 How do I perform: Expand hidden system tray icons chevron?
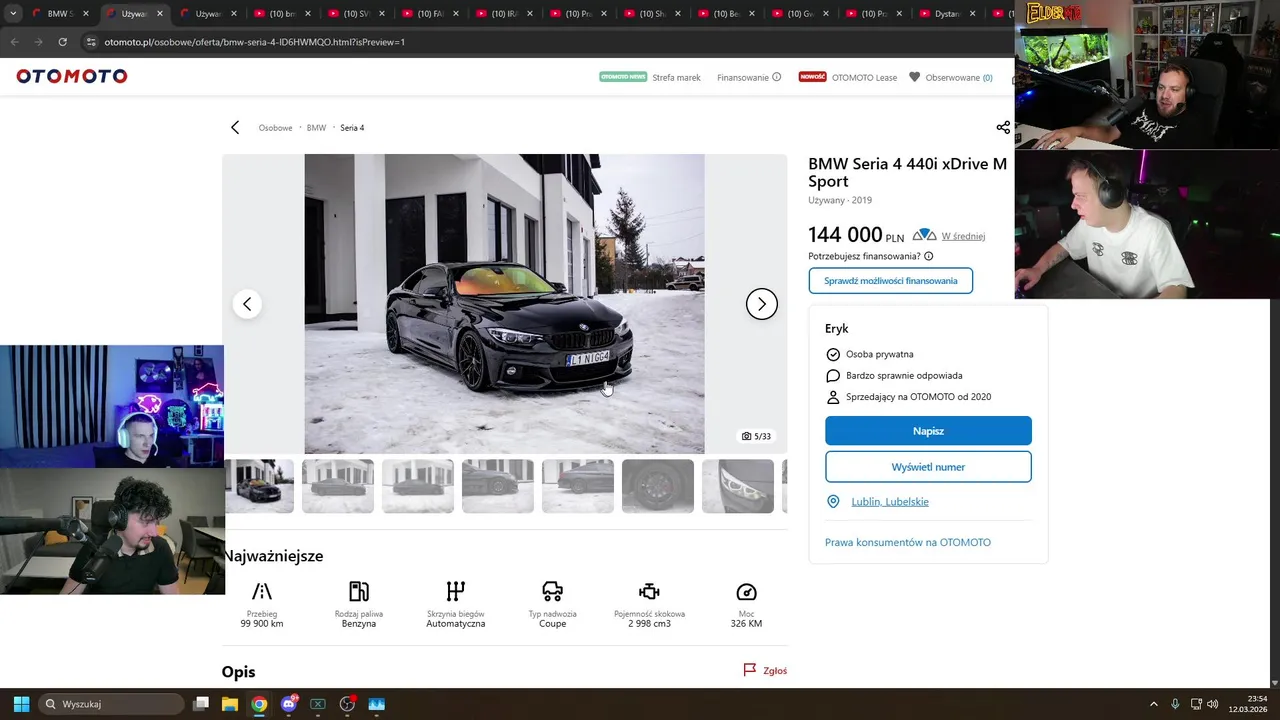pyautogui.click(x=1153, y=704)
